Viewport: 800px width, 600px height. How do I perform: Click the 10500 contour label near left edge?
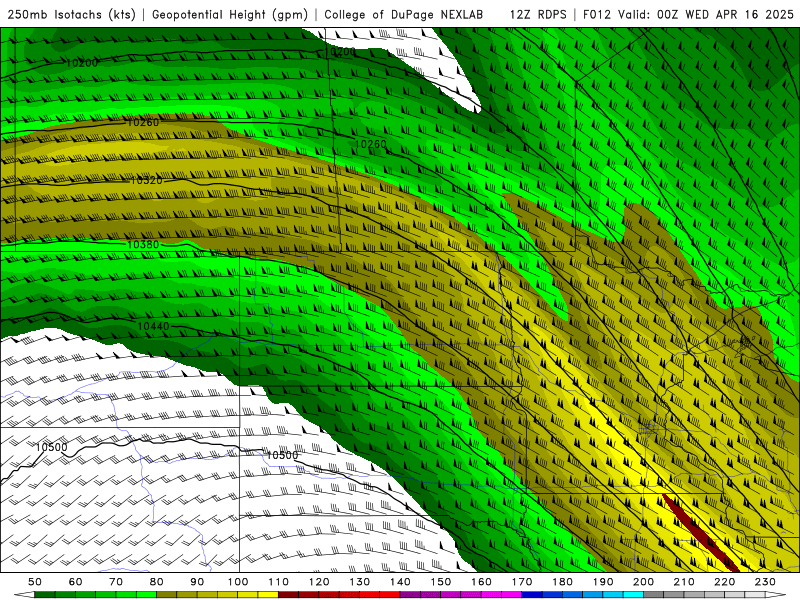(x=52, y=447)
